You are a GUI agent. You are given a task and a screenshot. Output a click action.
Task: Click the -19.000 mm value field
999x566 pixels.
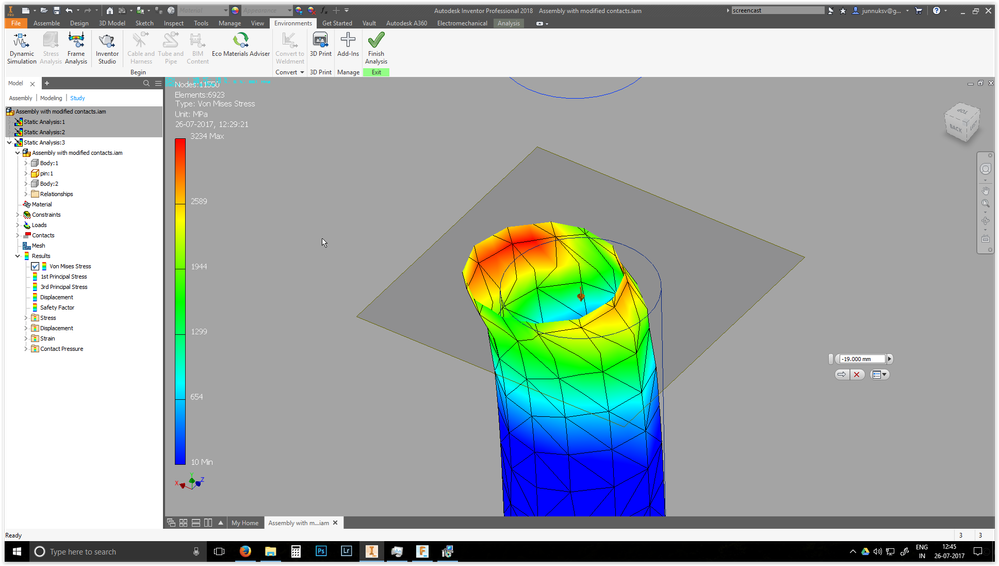click(861, 359)
